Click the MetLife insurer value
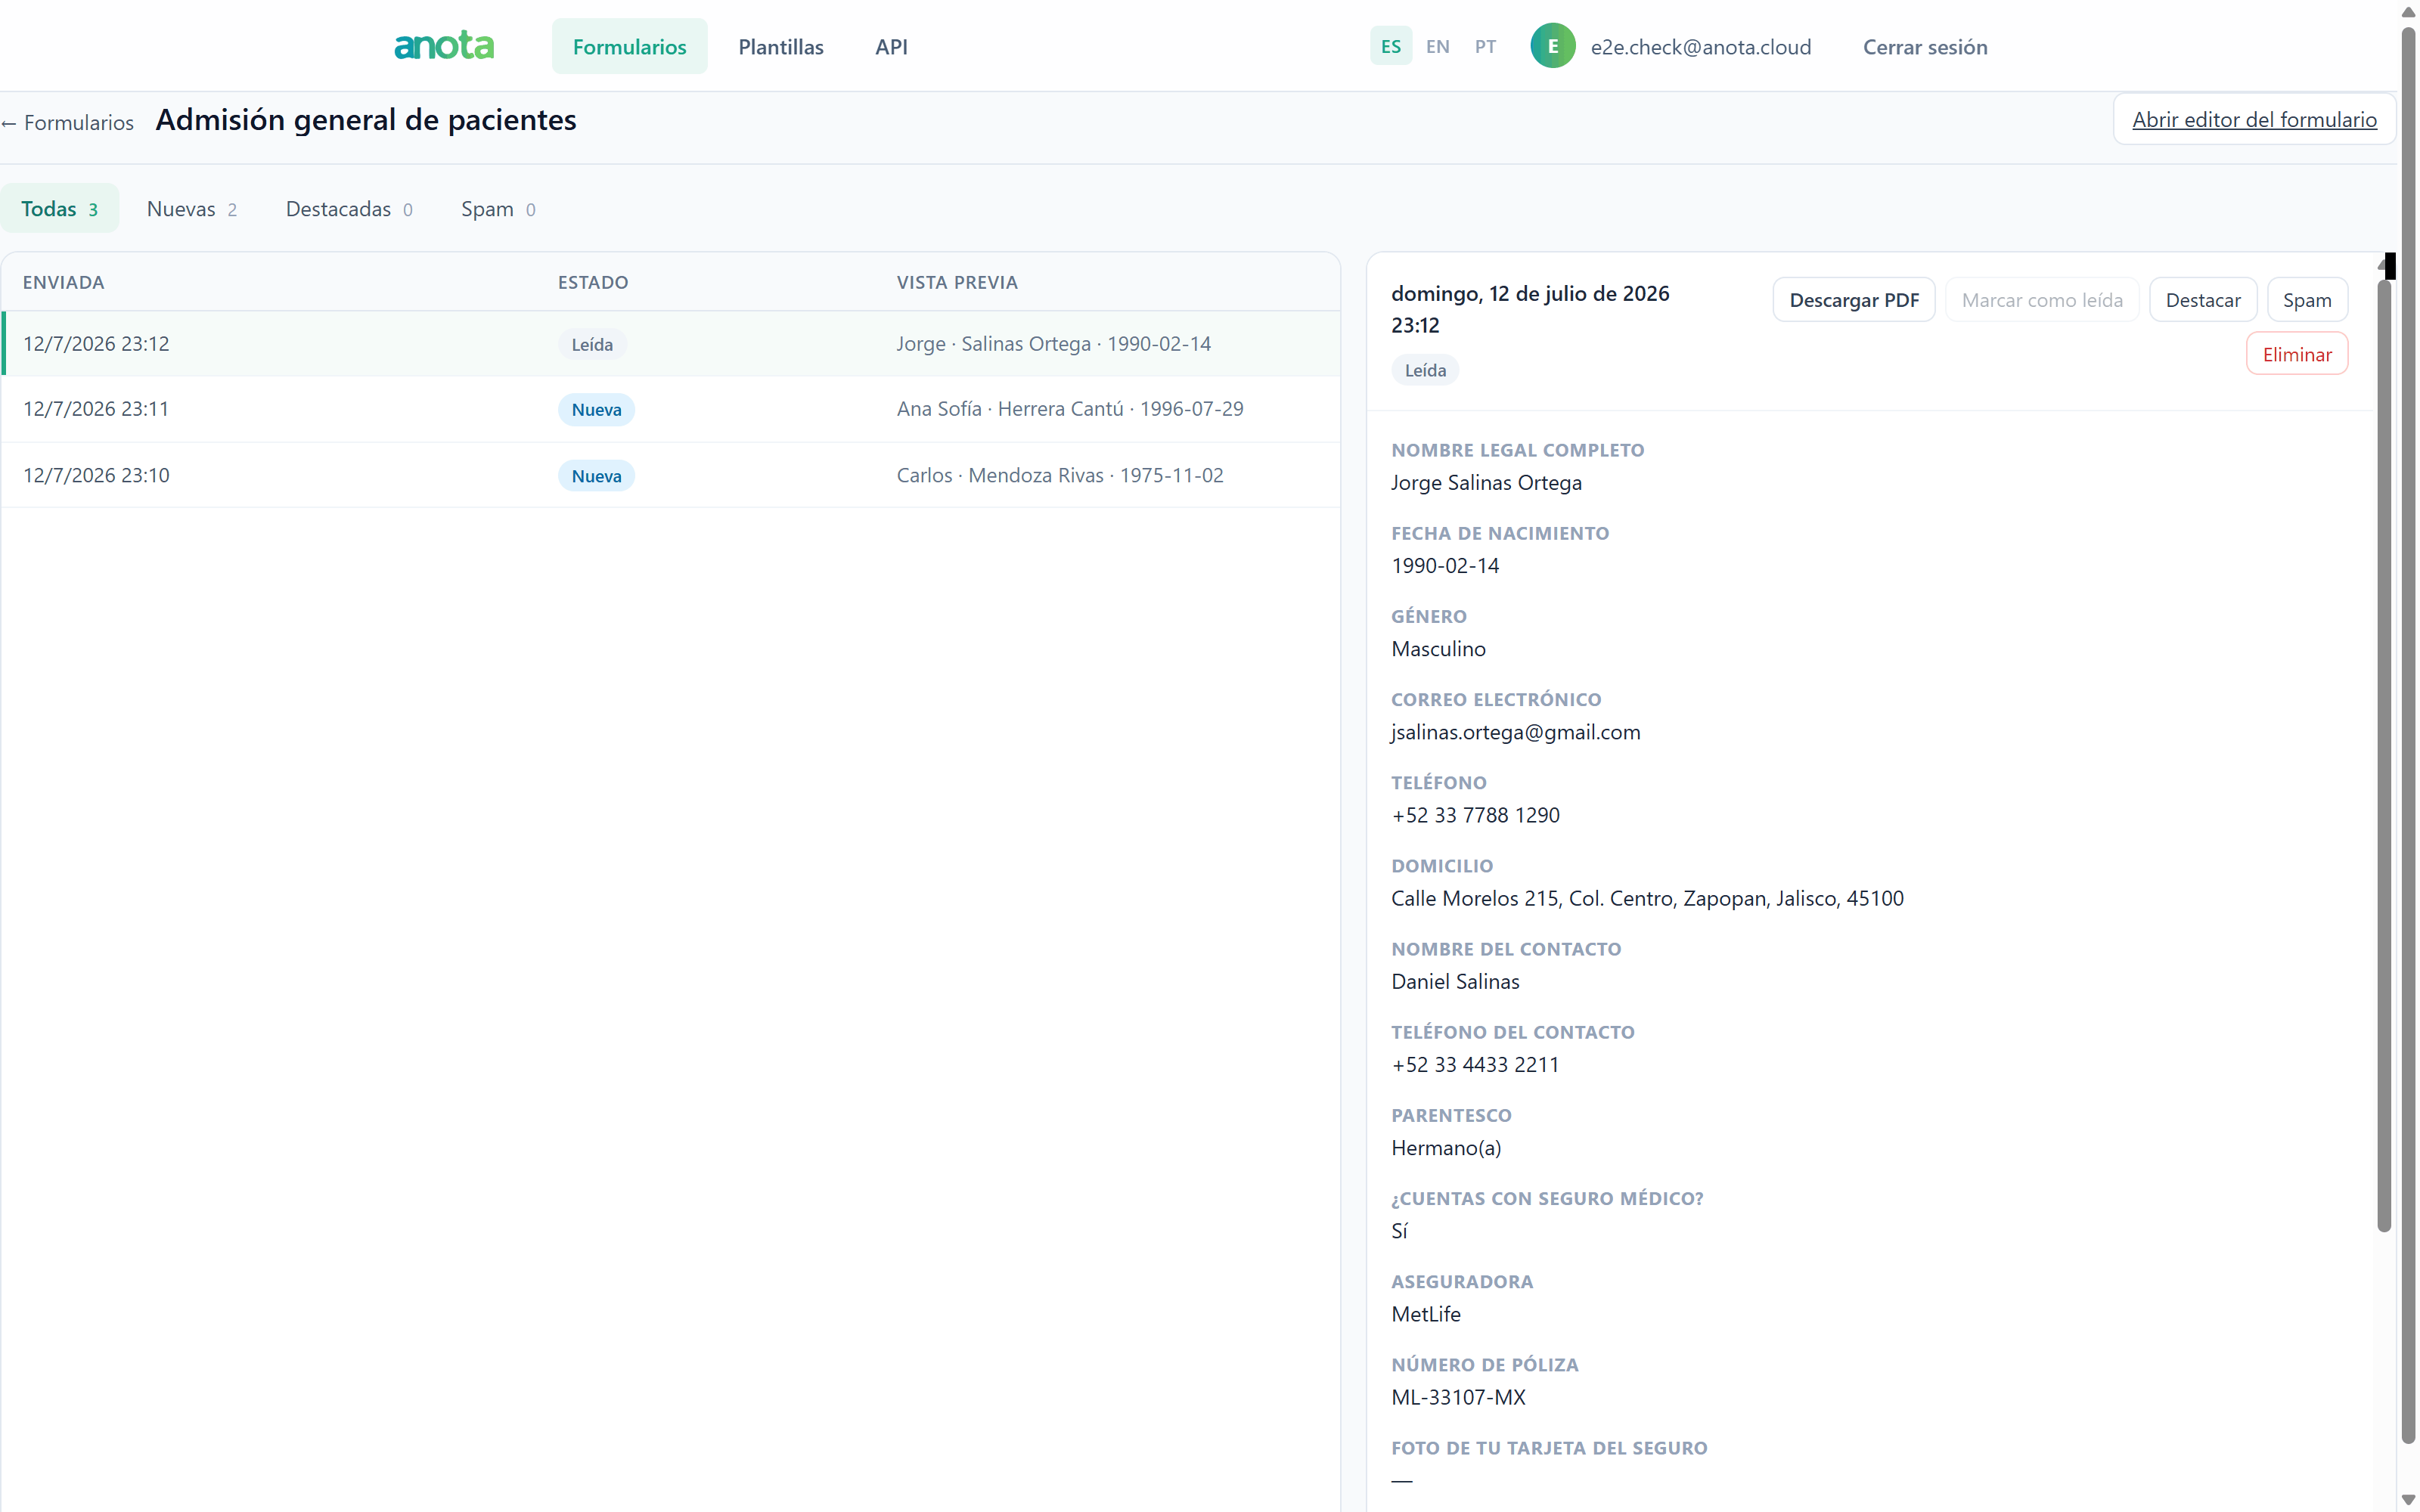 coord(1425,1313)
